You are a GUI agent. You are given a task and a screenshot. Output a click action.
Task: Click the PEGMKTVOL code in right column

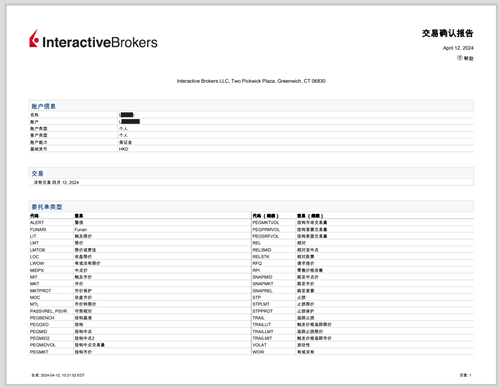coord(266,222)
